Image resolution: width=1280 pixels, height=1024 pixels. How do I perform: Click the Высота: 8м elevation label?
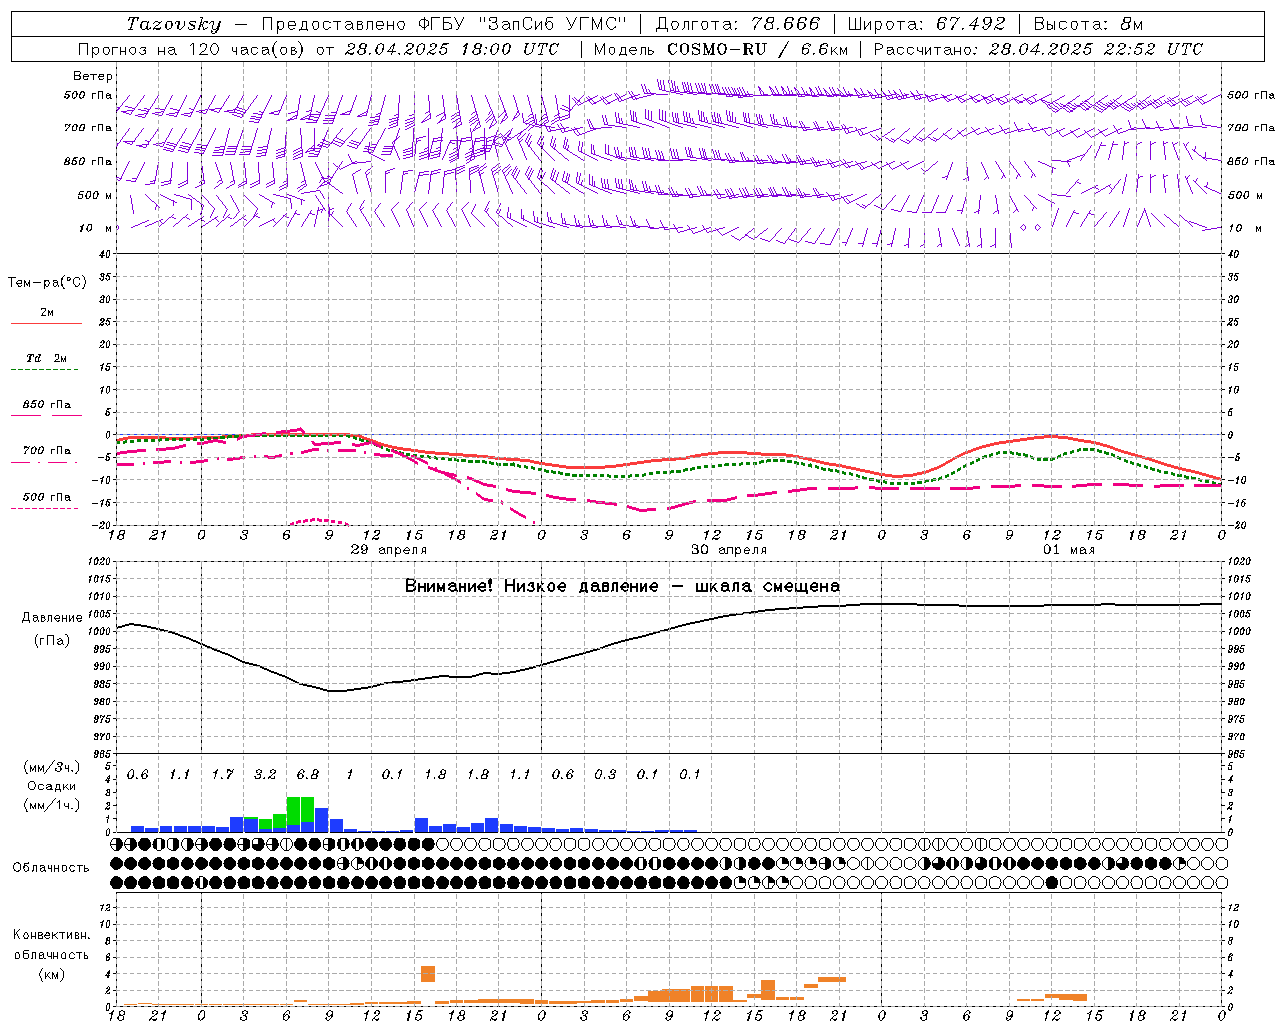(1088, 24)
